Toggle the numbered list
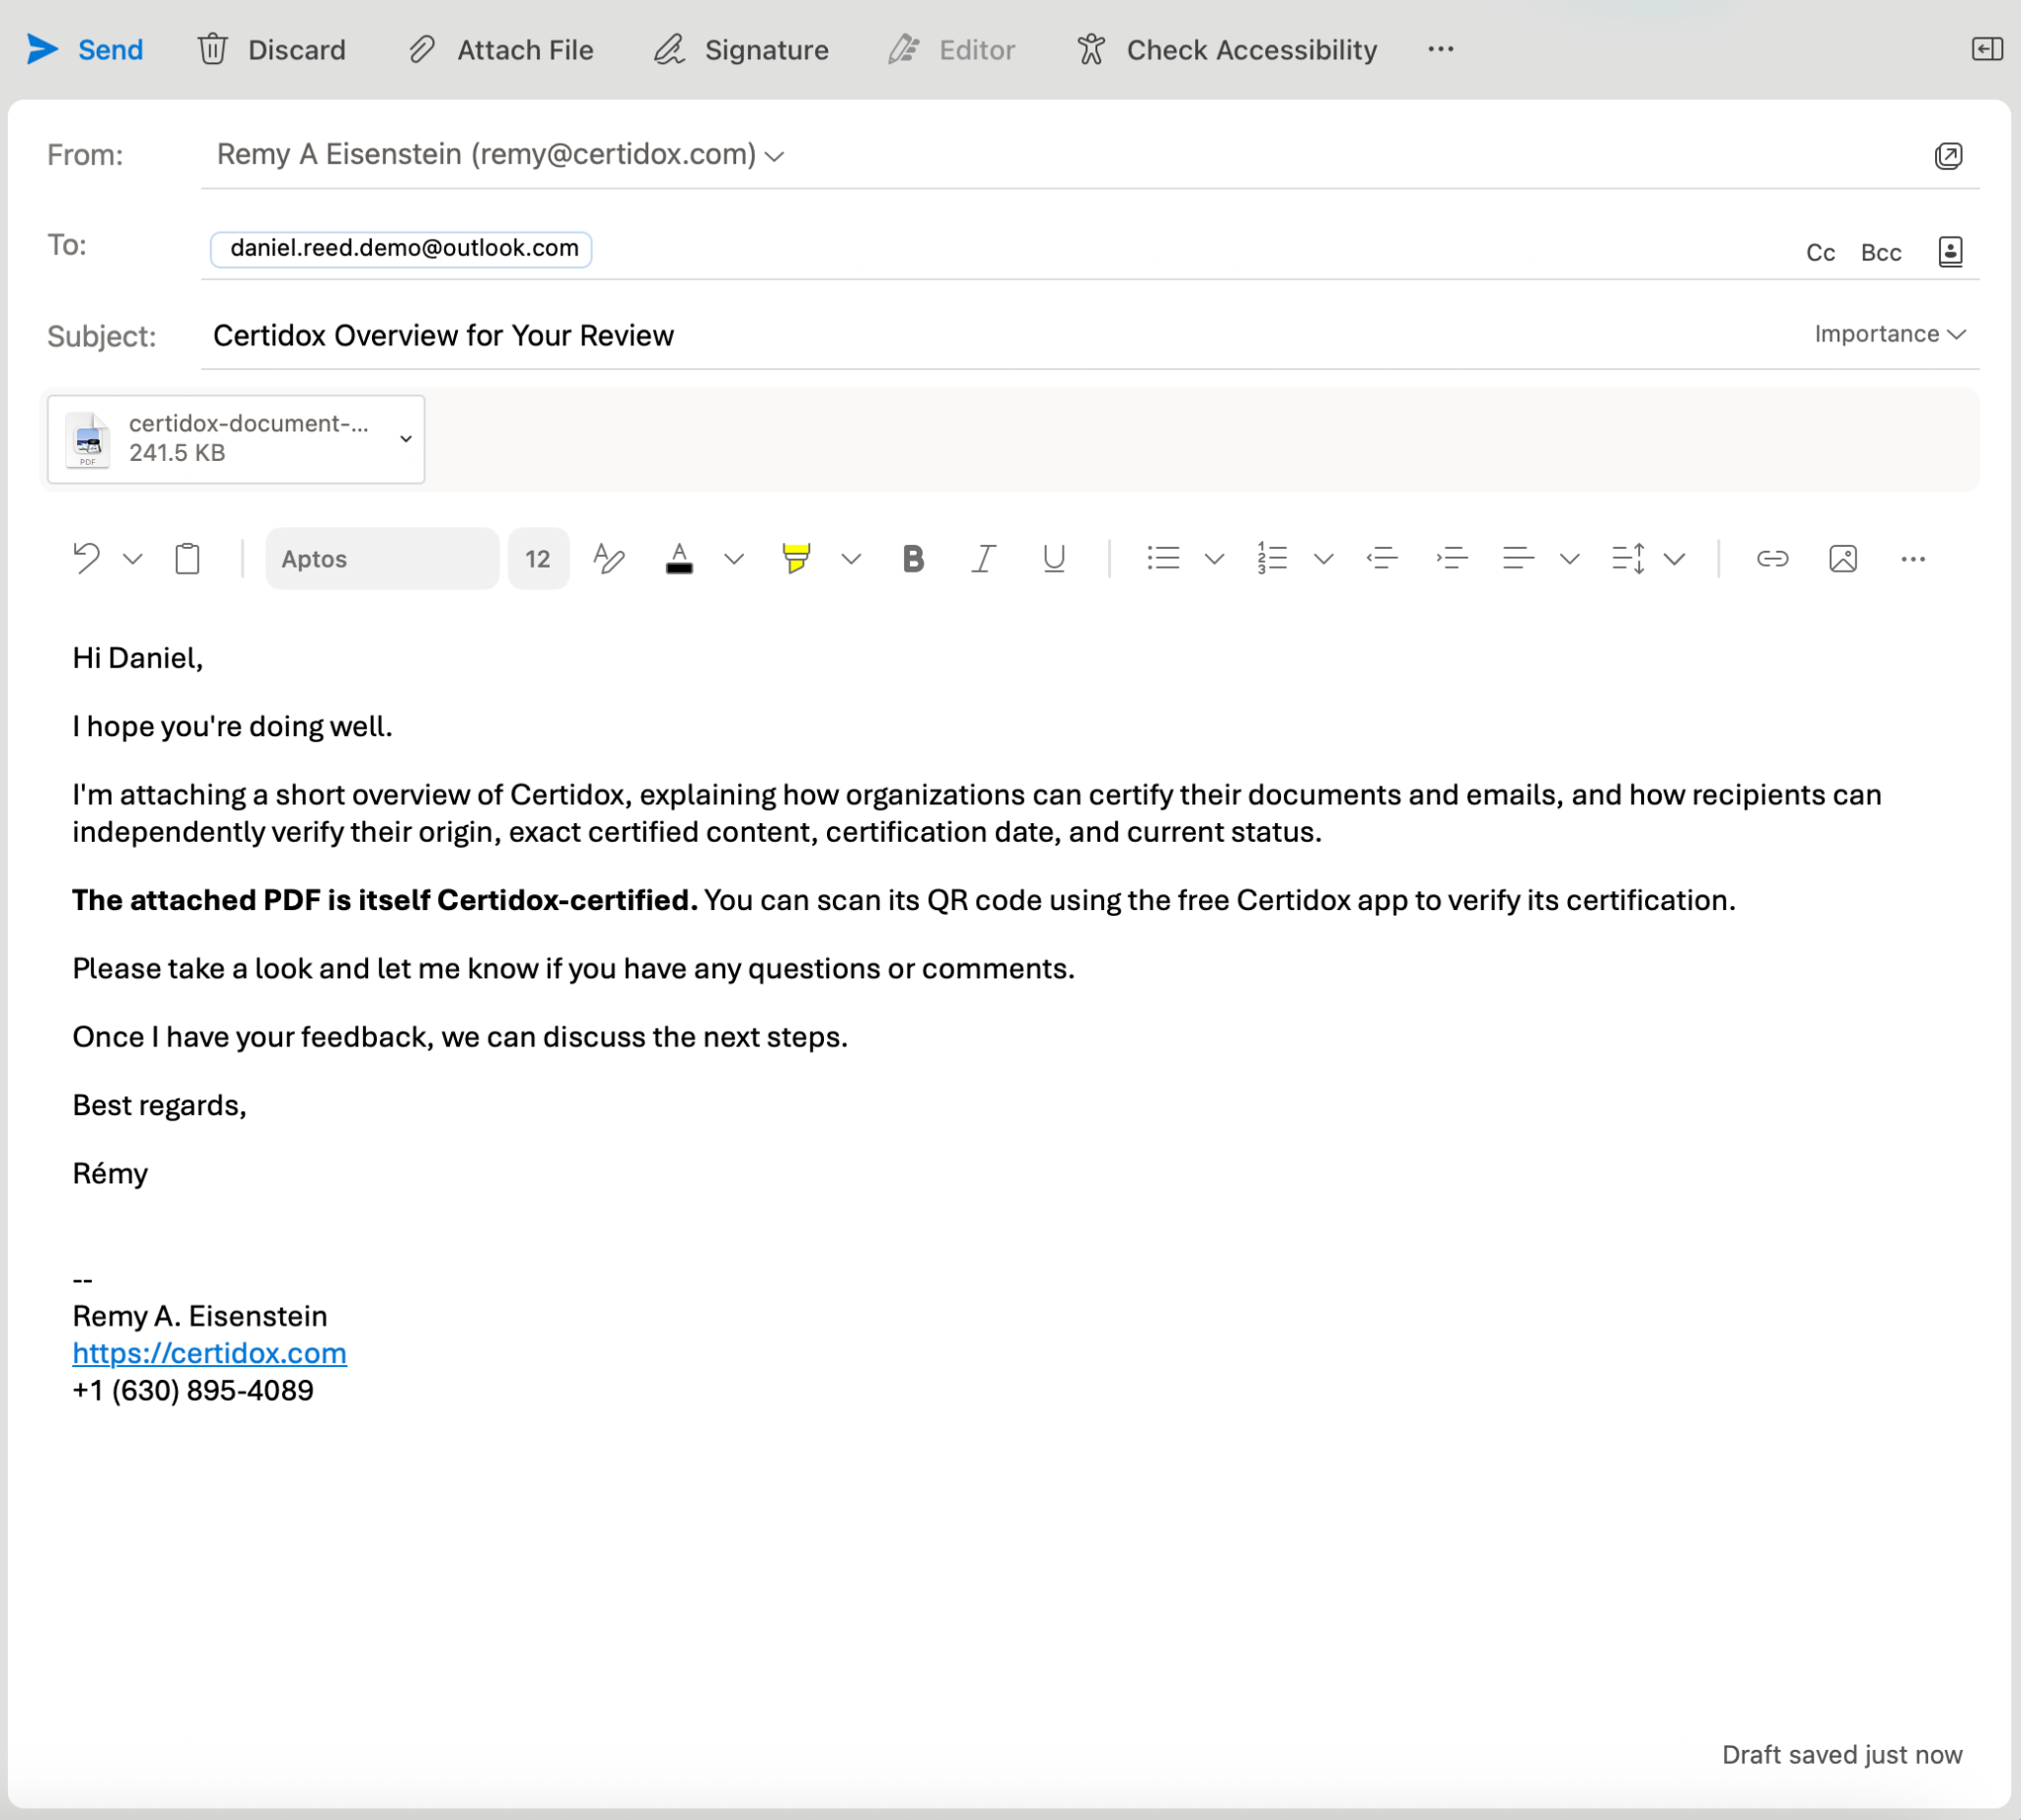The image size is (2021, 1820). click(x=1272, y=558)
